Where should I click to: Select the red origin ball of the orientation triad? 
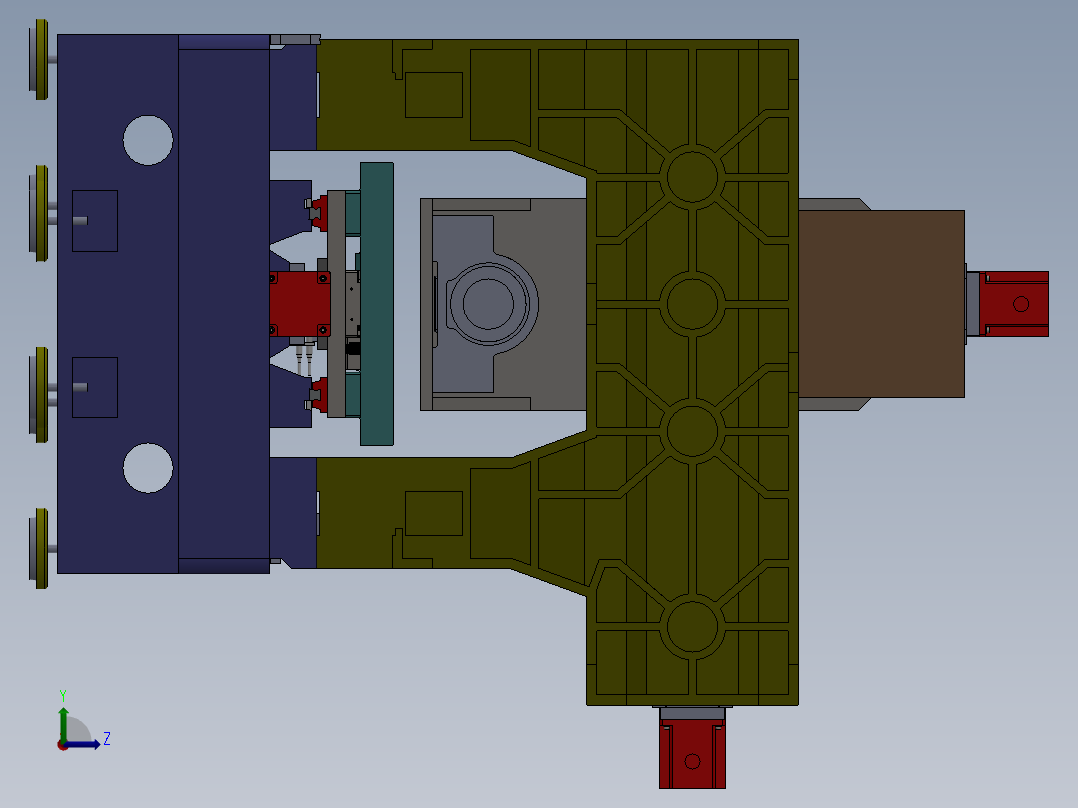[63, 745]
